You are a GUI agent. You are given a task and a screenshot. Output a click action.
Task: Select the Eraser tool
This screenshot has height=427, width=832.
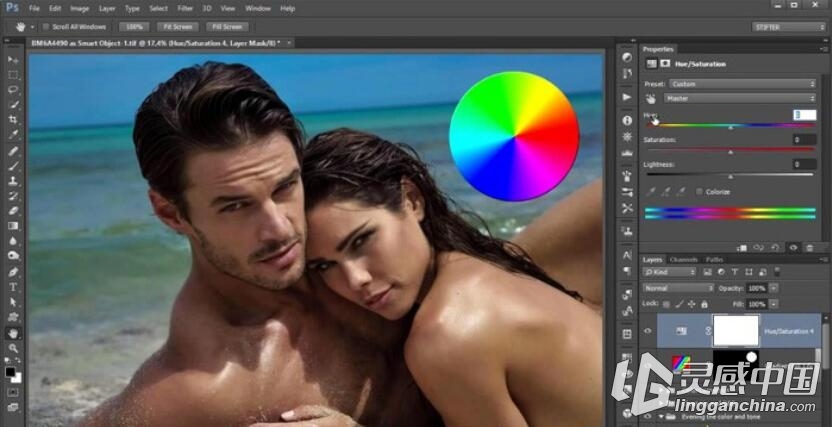point(13,211)
